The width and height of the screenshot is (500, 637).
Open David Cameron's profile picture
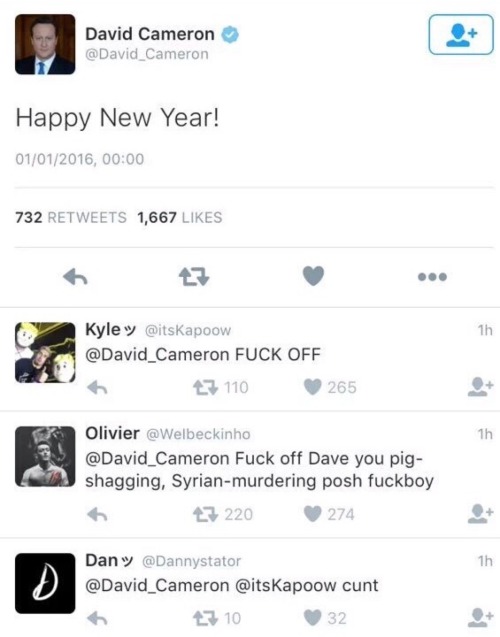point(45,44)
